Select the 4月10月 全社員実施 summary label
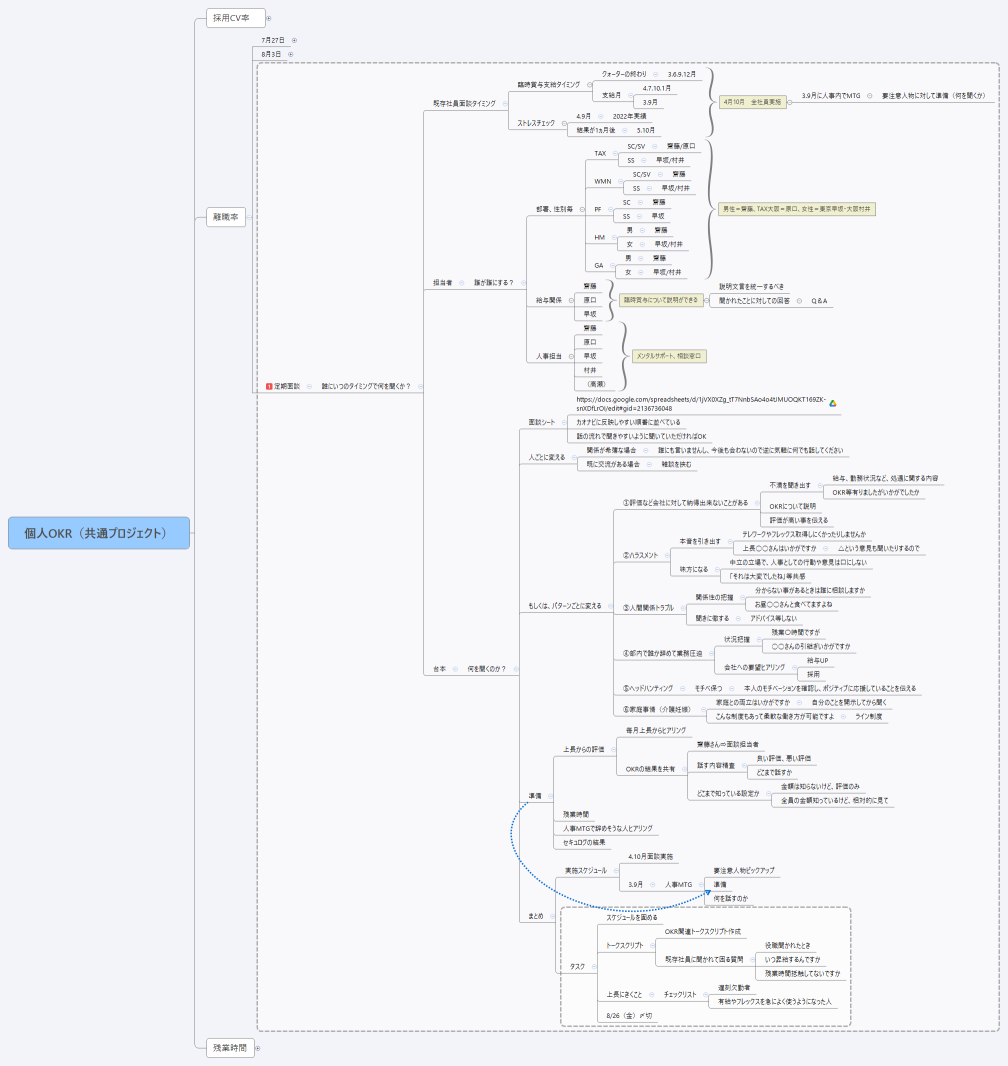Screen dimensions: 1008x1066 point(752,102)
